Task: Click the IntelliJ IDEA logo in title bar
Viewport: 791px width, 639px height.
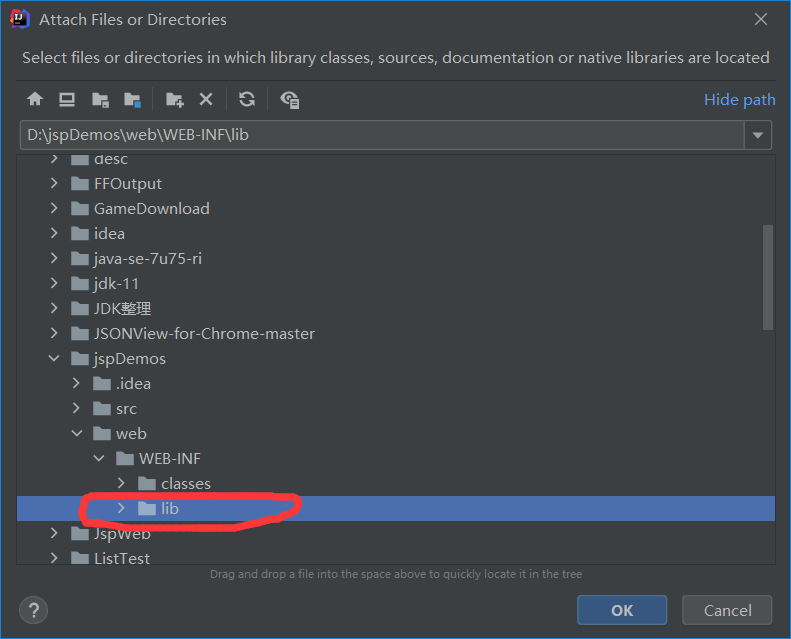Action: click(20, 19)
